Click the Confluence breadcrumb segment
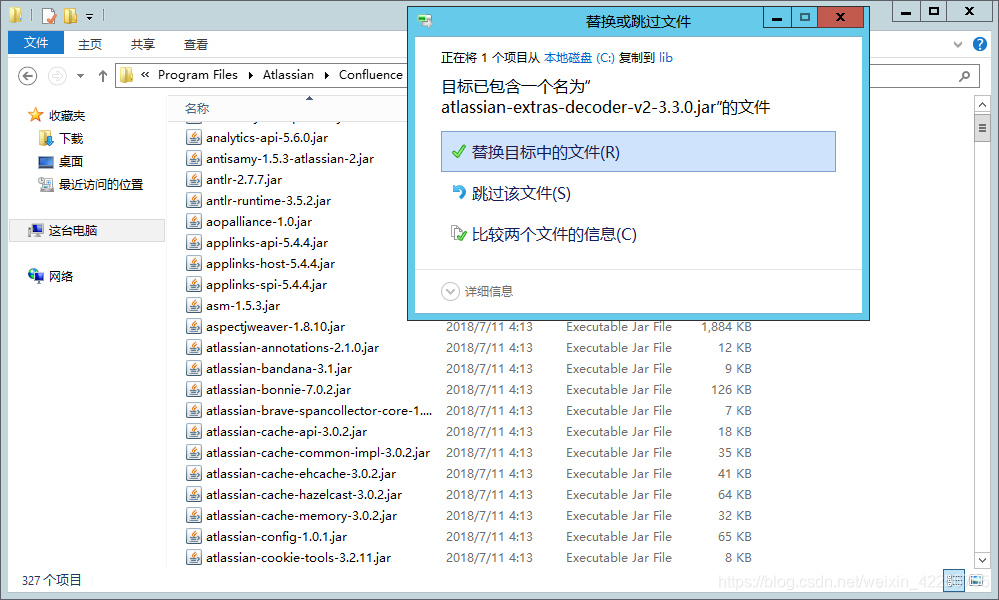The image size is (999, 600). click(371, 75)
